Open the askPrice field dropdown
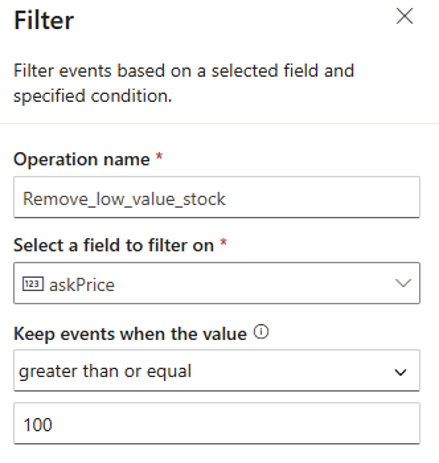Viewport: 439px width, 463px height. [217, 283]
